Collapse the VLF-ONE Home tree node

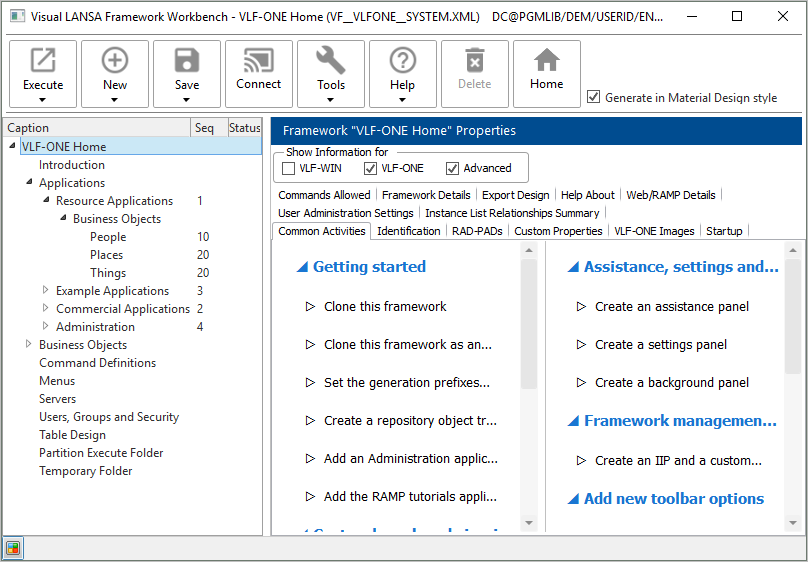coord(12,146)
